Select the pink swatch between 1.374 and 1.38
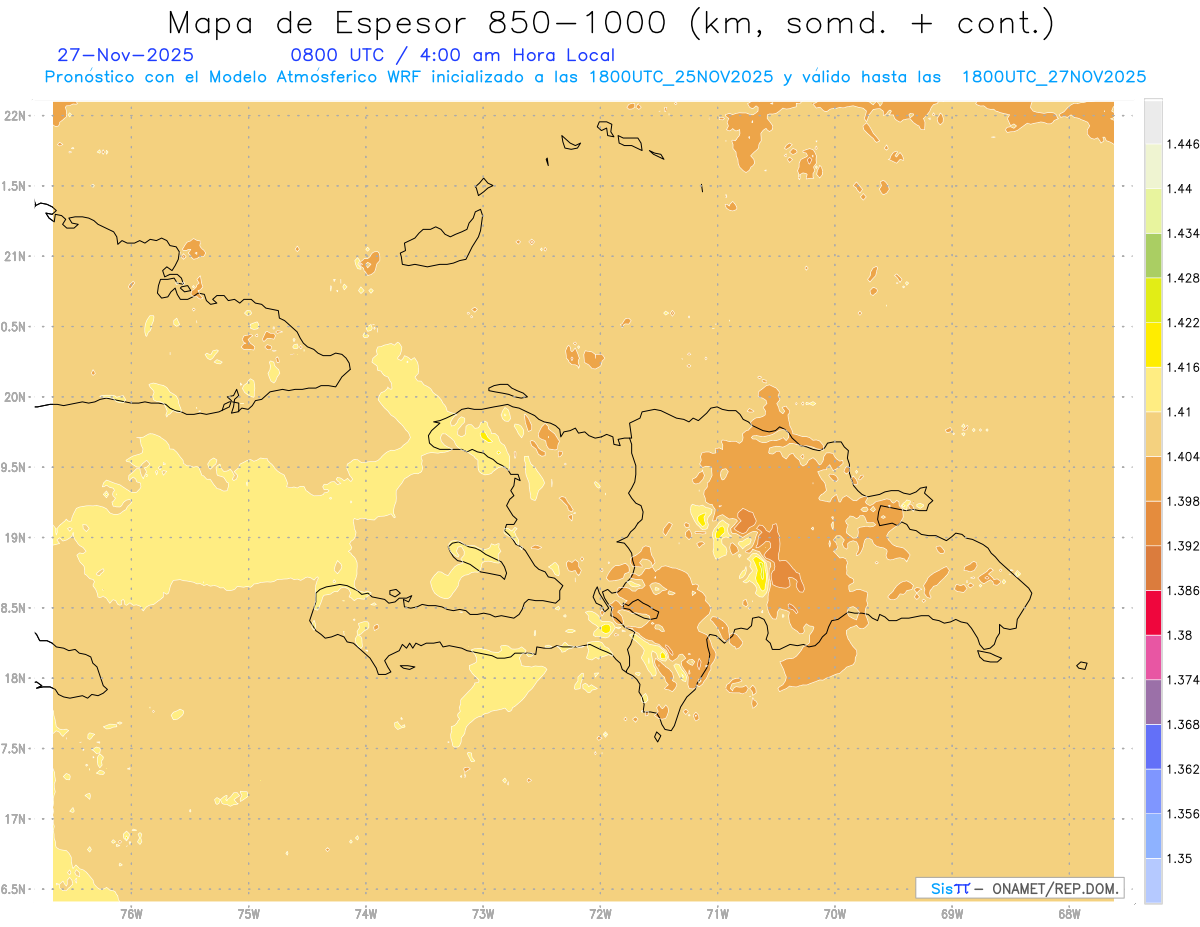1200x927 pixels. point(1153,657)
